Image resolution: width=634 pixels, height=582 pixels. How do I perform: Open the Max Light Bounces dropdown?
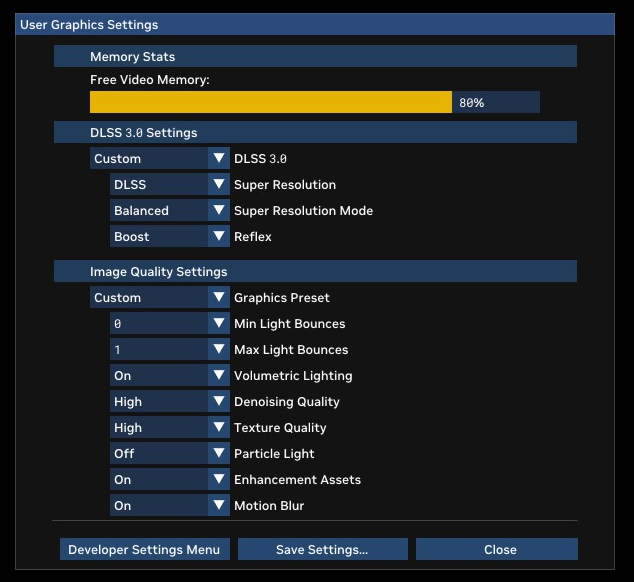[x=170, y=350]
